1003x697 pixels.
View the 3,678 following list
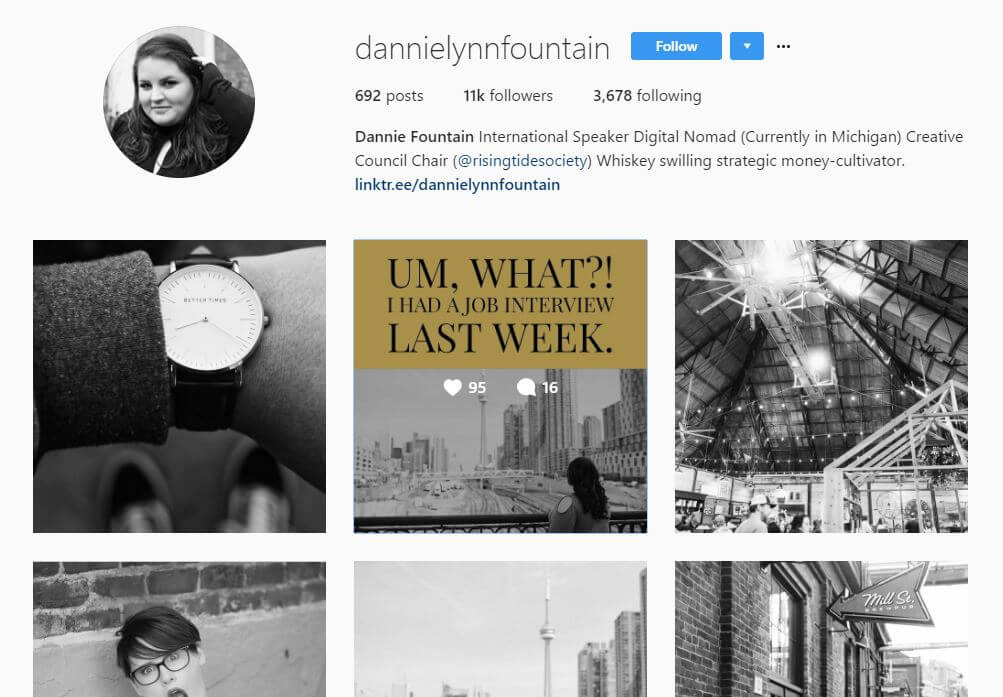(647, 96)
